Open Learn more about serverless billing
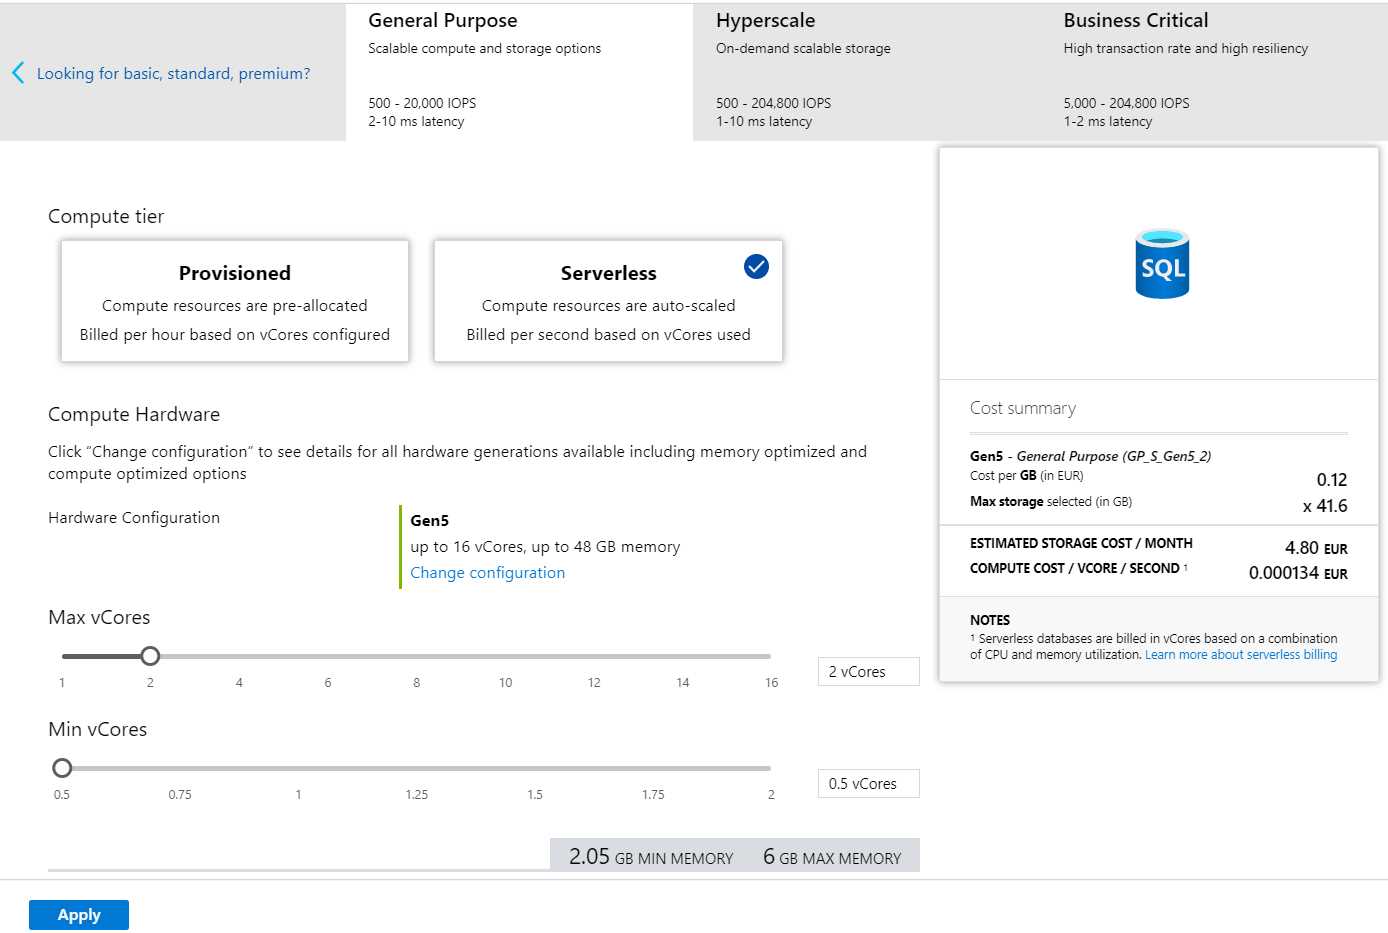Screen dimensions: 1388x933 (1240, 654)
